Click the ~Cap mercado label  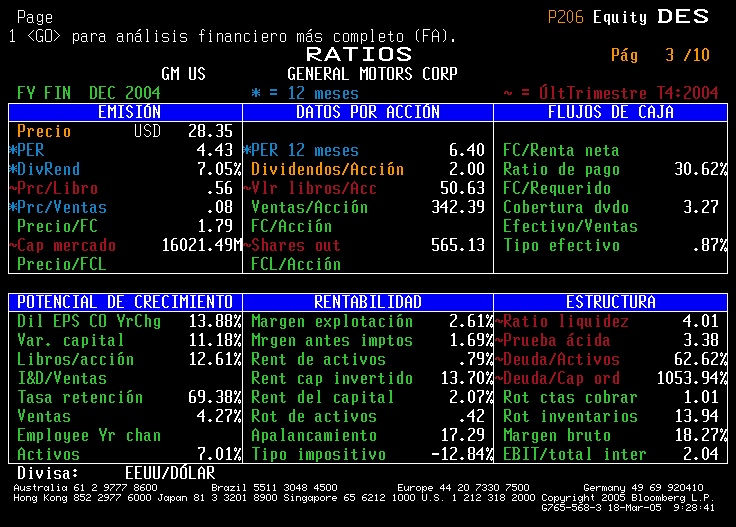pyautogui.click(x=62, y=245)
